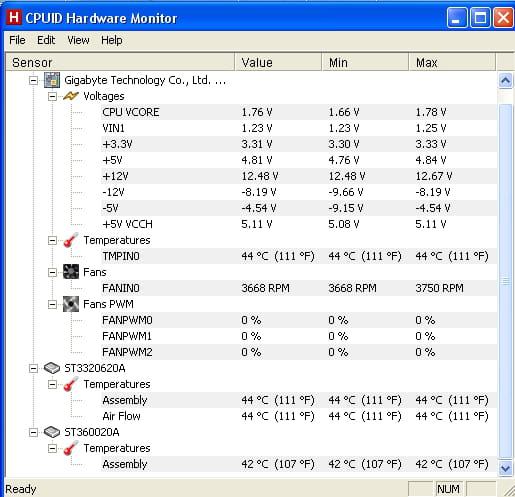Click the Gigabyte Temperatures thermometer icon
The image size is (515, 497).
pyautogui.click(x=71, y=240)
